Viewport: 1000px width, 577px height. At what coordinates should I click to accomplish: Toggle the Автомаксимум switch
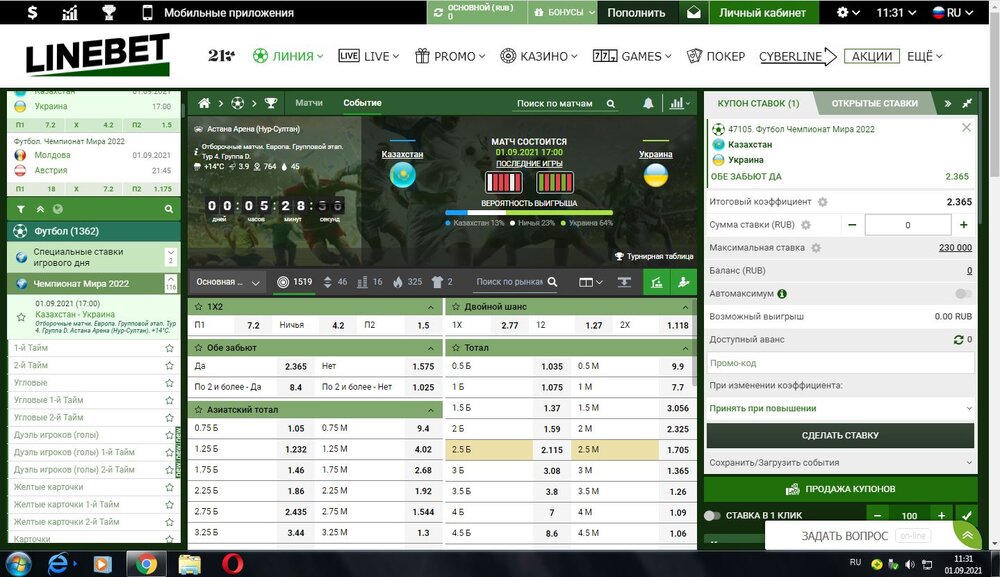pos(963,294)
